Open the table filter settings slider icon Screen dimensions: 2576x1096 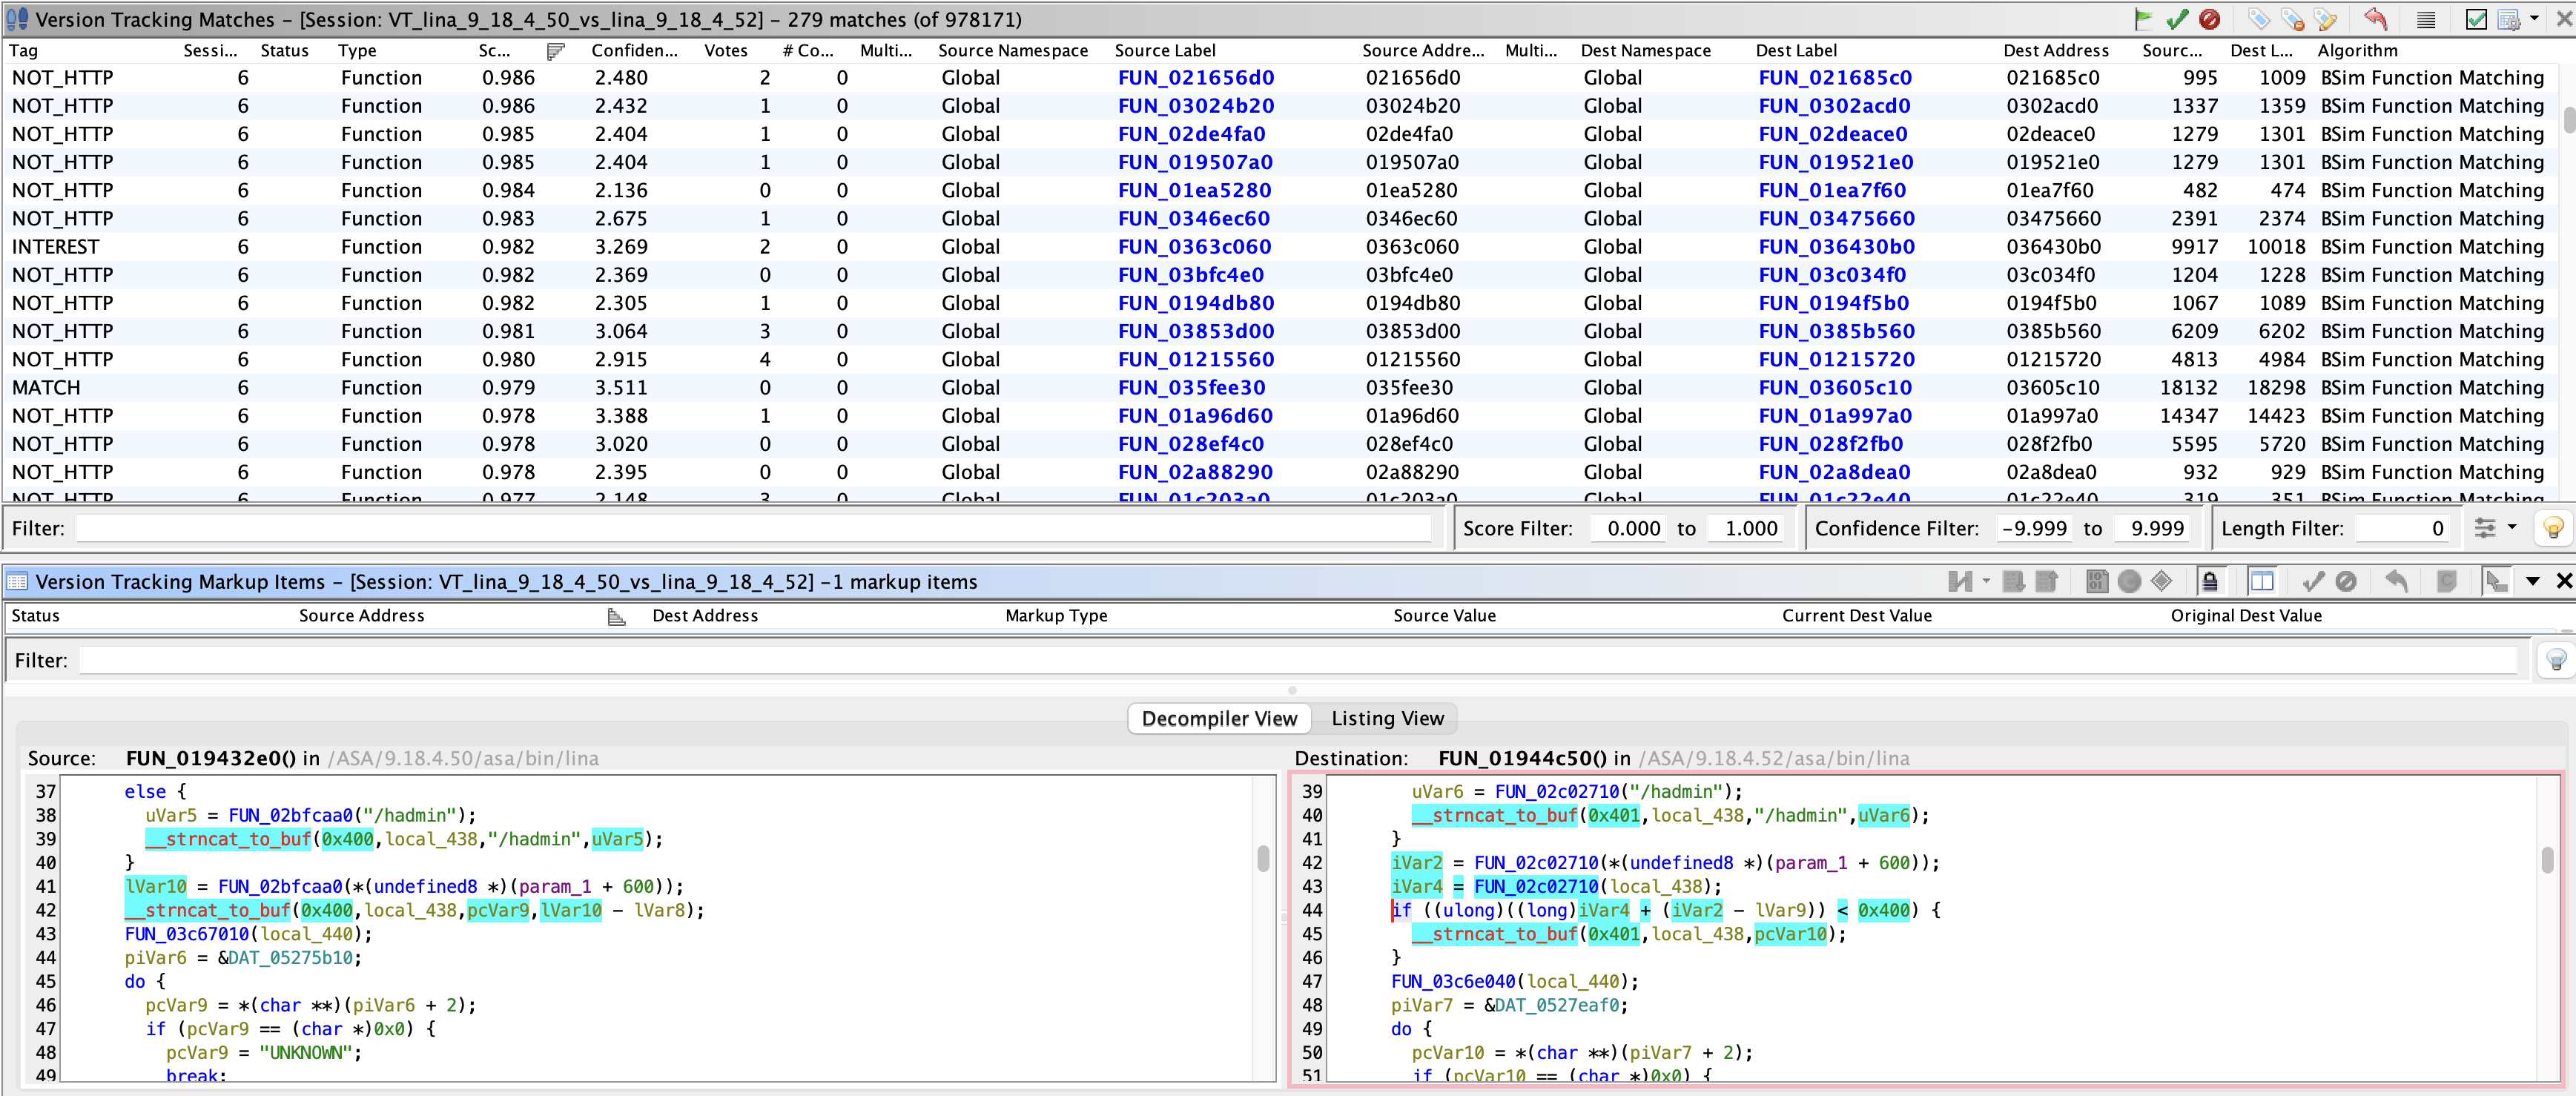pos(2485,528)
